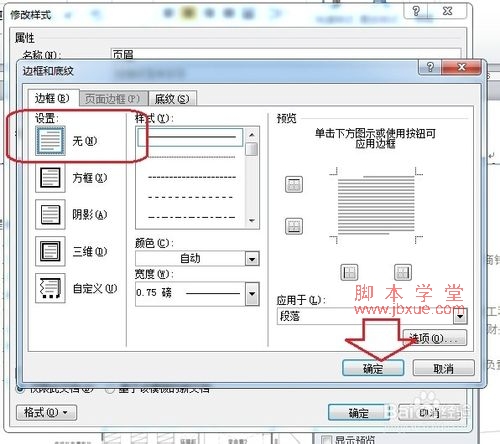Enable the 显示预览 checkbox

(x=326, y=440)
